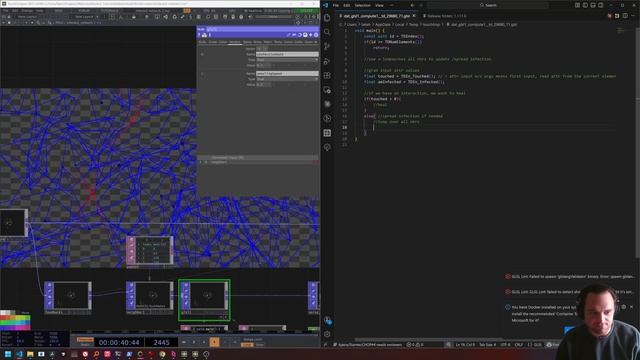Screen dimensions: 640x360
Task: Click the frame number field 2445
Action: pyautogui.click(x=161, y=342)
